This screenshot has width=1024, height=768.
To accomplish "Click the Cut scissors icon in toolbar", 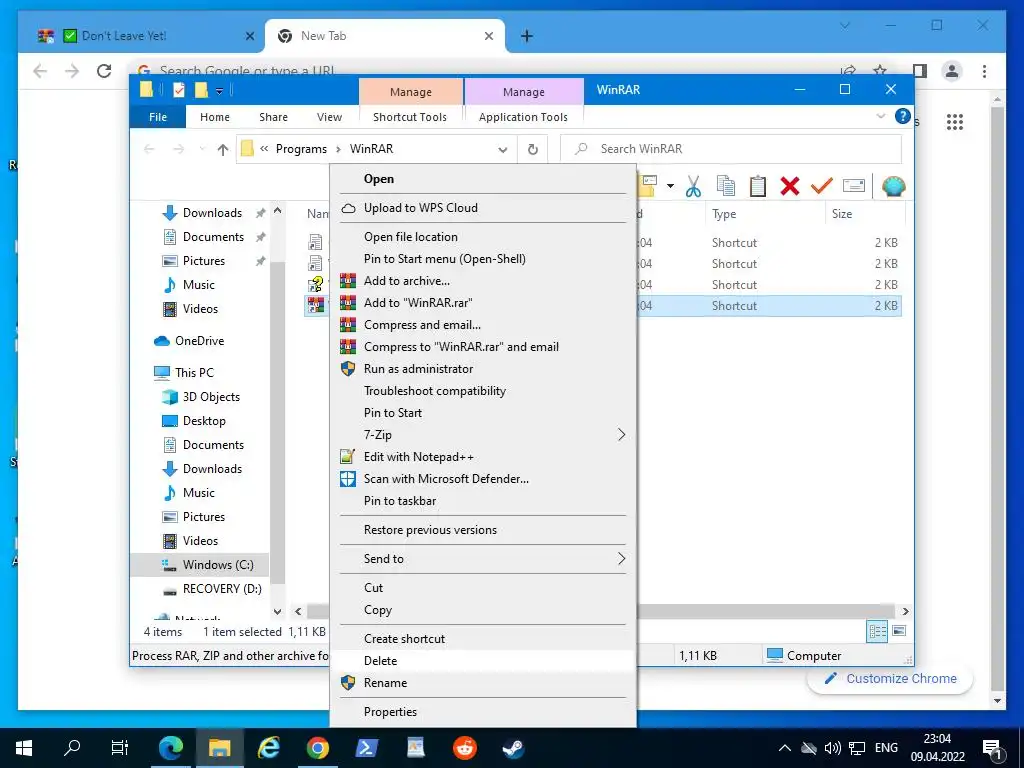I will click(x=694, y=187).
